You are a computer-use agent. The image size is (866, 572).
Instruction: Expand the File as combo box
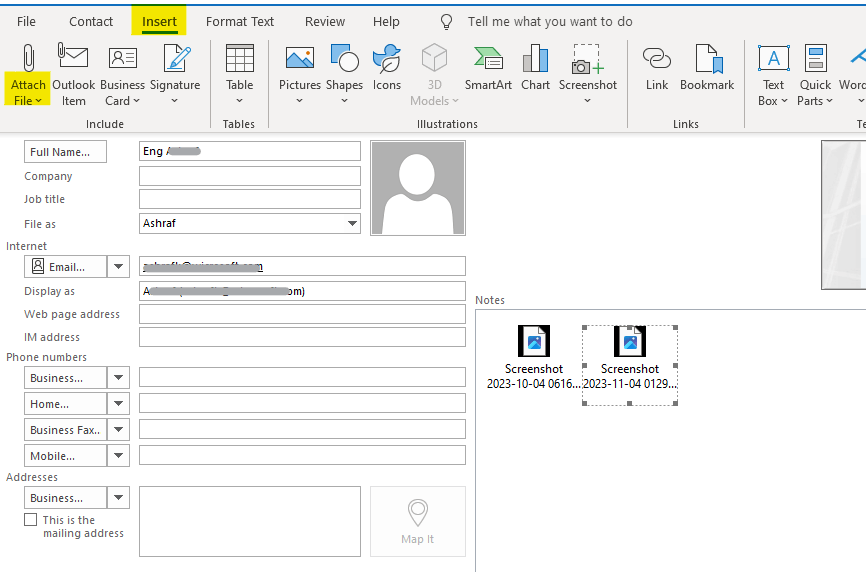click(x=352, y=224)
